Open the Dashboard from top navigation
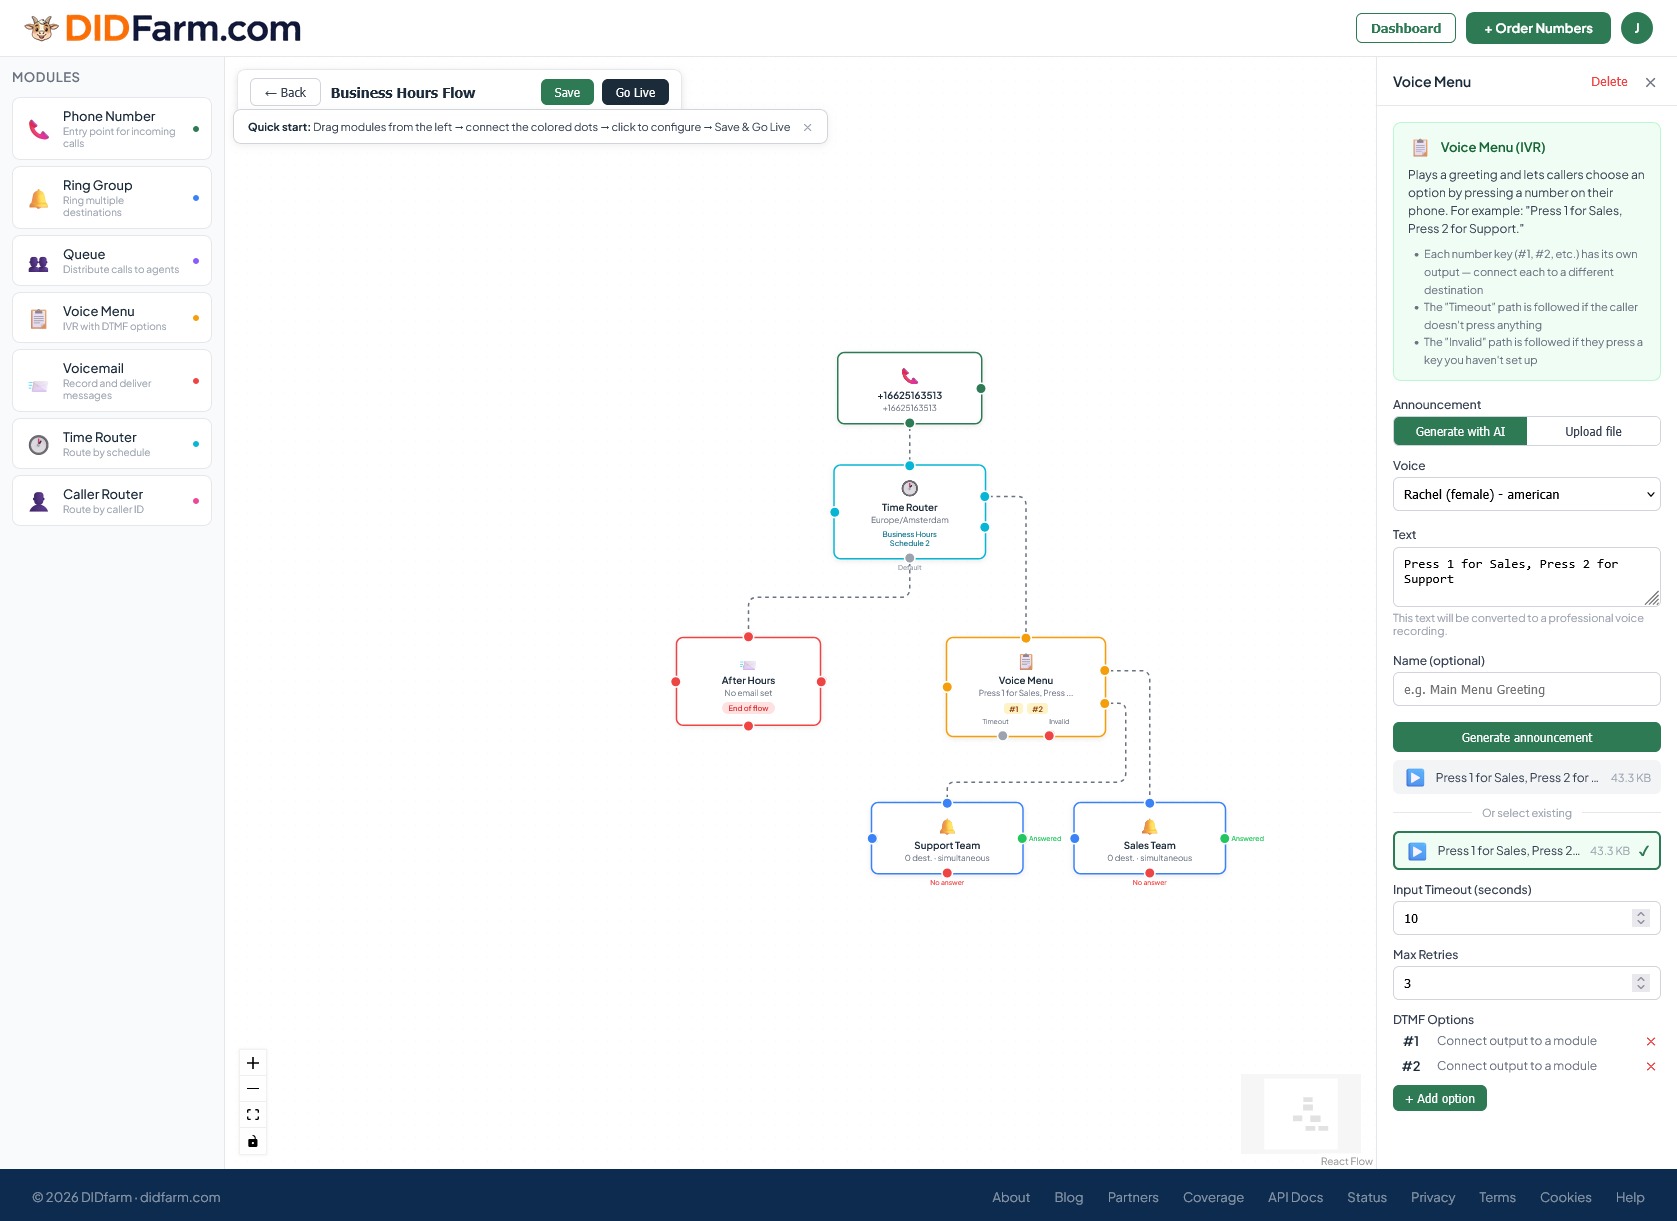The width and height of the screenshot is (1677, 1221). (1405, 28)
